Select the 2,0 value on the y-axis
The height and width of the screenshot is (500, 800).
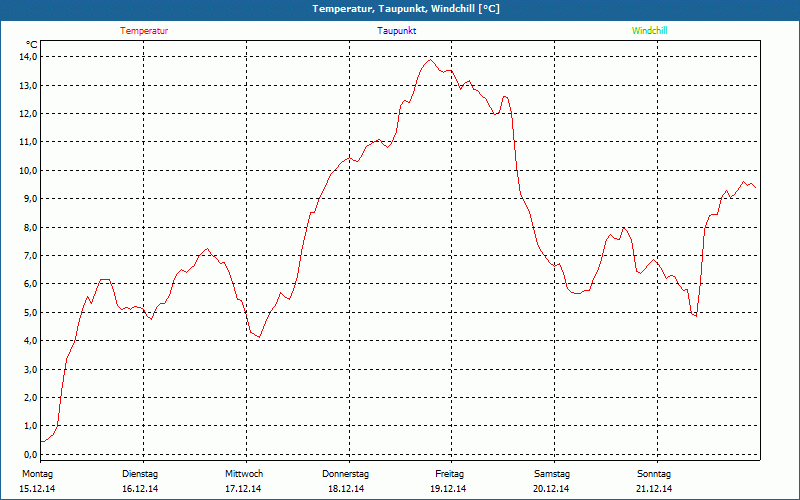(29, 397)
